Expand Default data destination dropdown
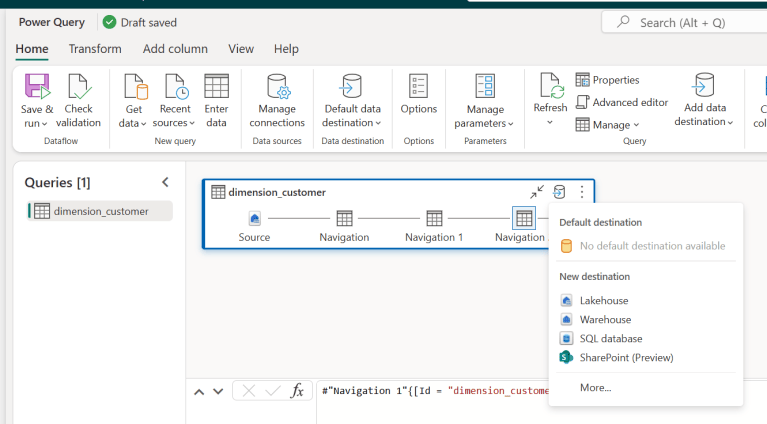Screen dimensions: 767x424 point(378,123)
